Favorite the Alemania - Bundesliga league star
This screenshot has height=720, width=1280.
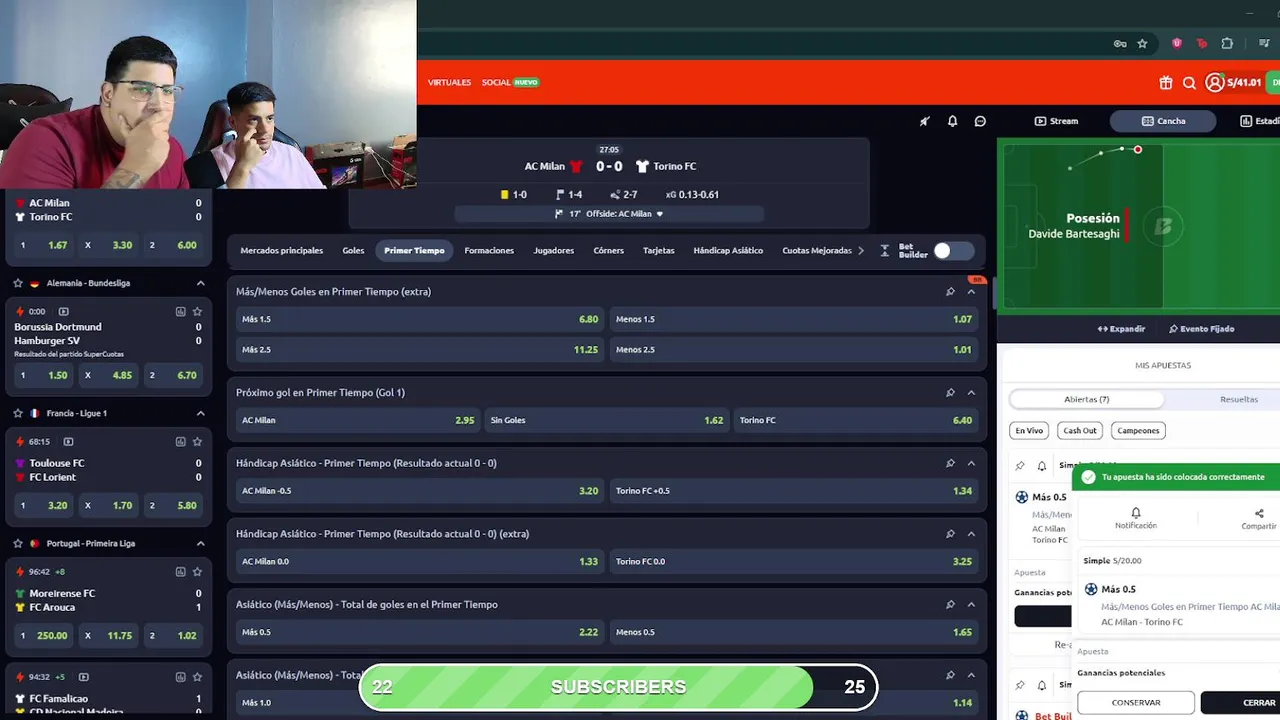pyautogui.click(x=18, y=283)
